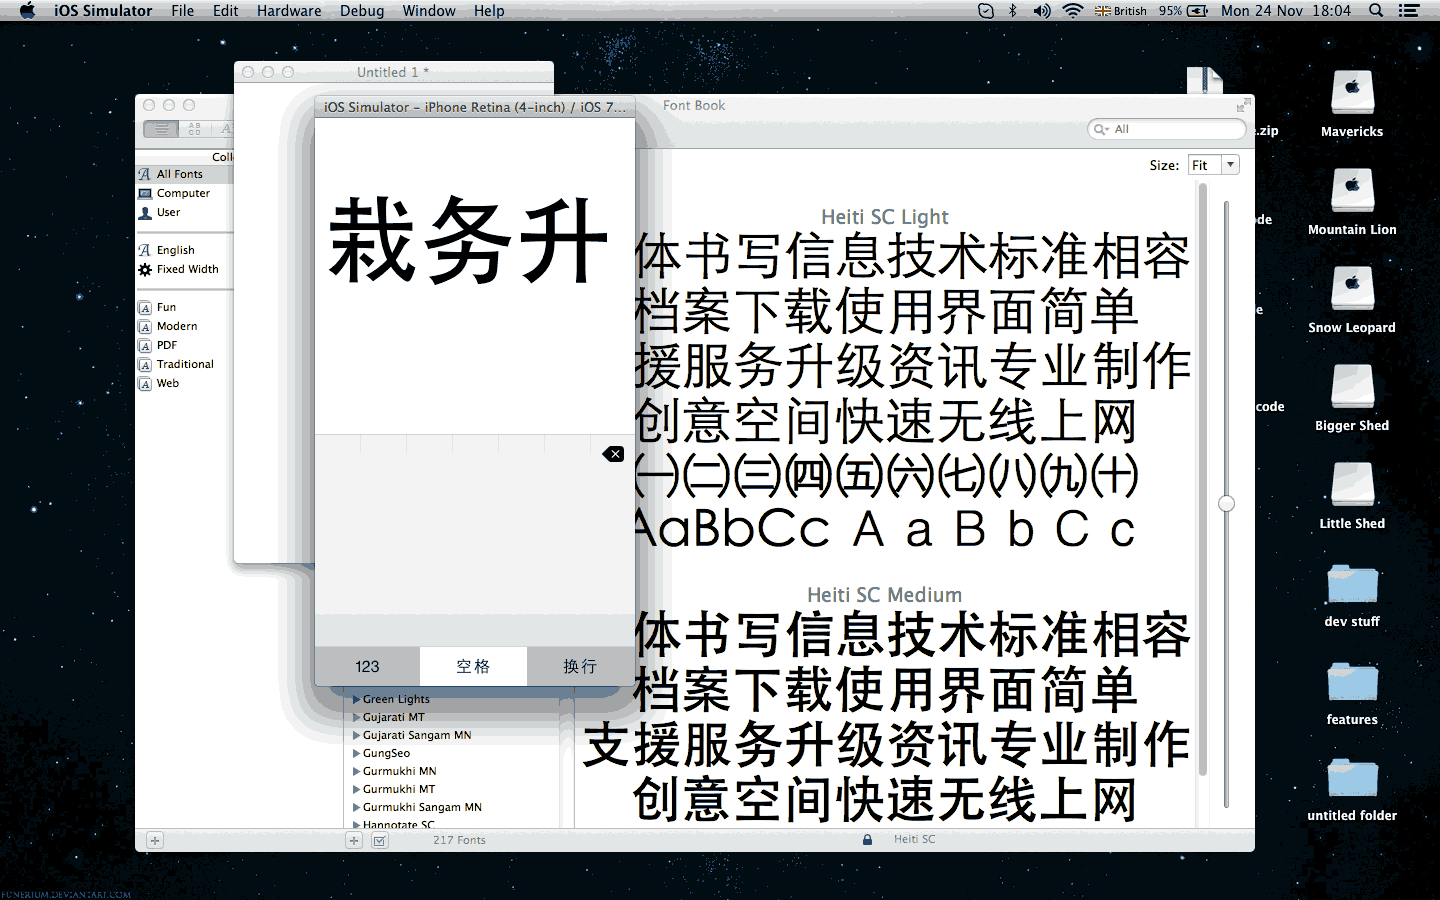Click the Untitled 1 window title bar
The width and height of the screenshot is (1440, 900).
click(394, 72)
